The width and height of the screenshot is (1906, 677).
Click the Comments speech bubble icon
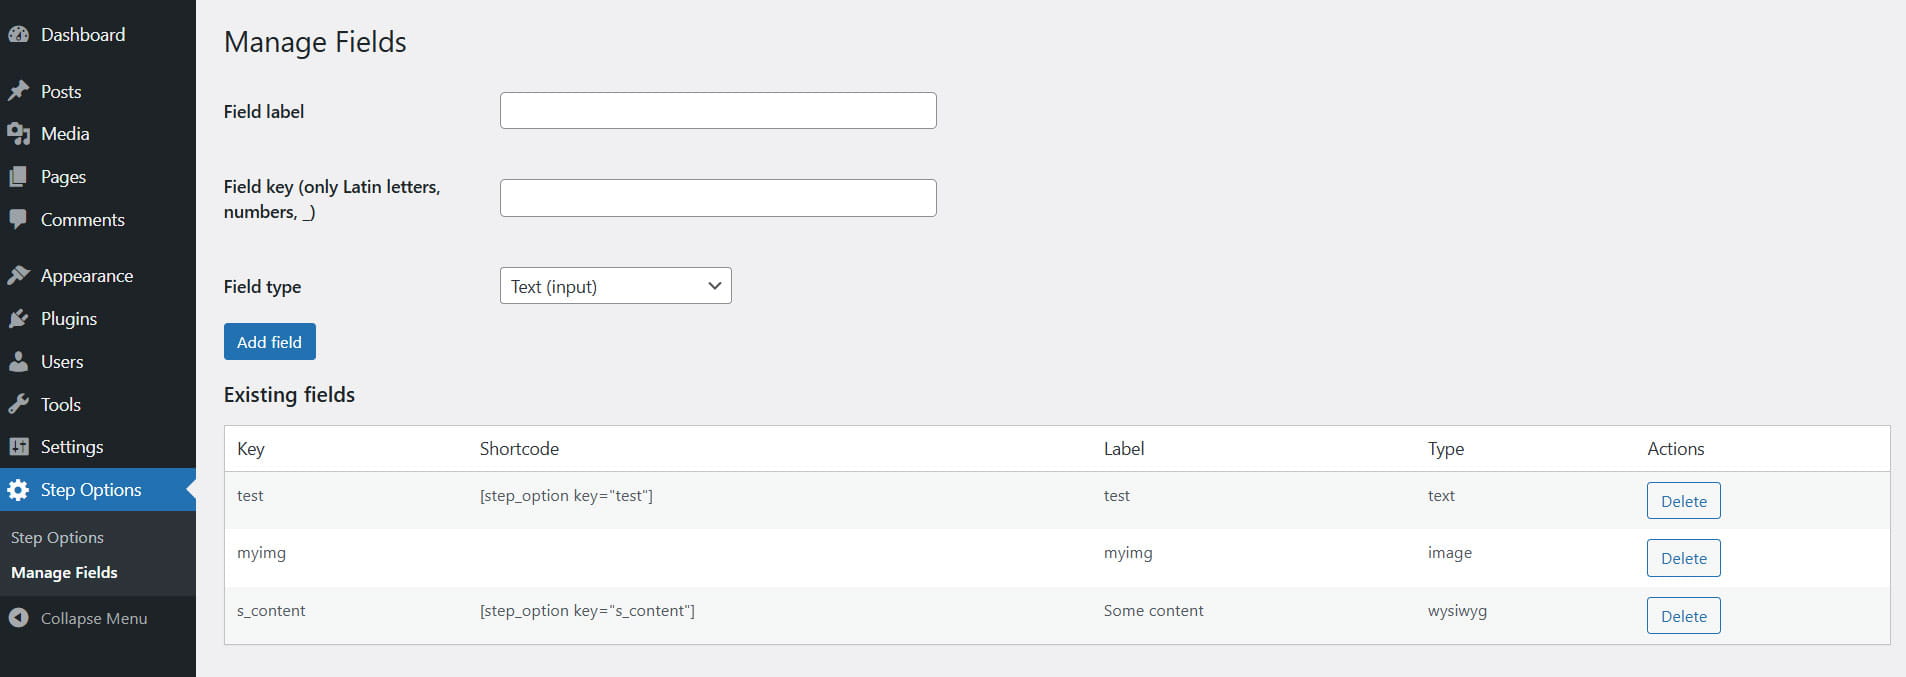pyautogui.click(x=18, y=220)
